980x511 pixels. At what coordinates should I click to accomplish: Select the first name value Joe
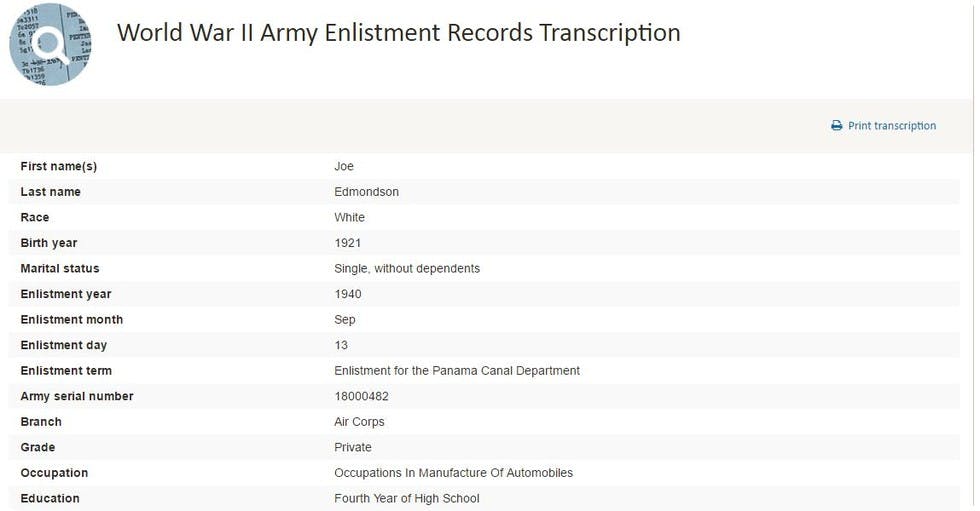(344, 167)
